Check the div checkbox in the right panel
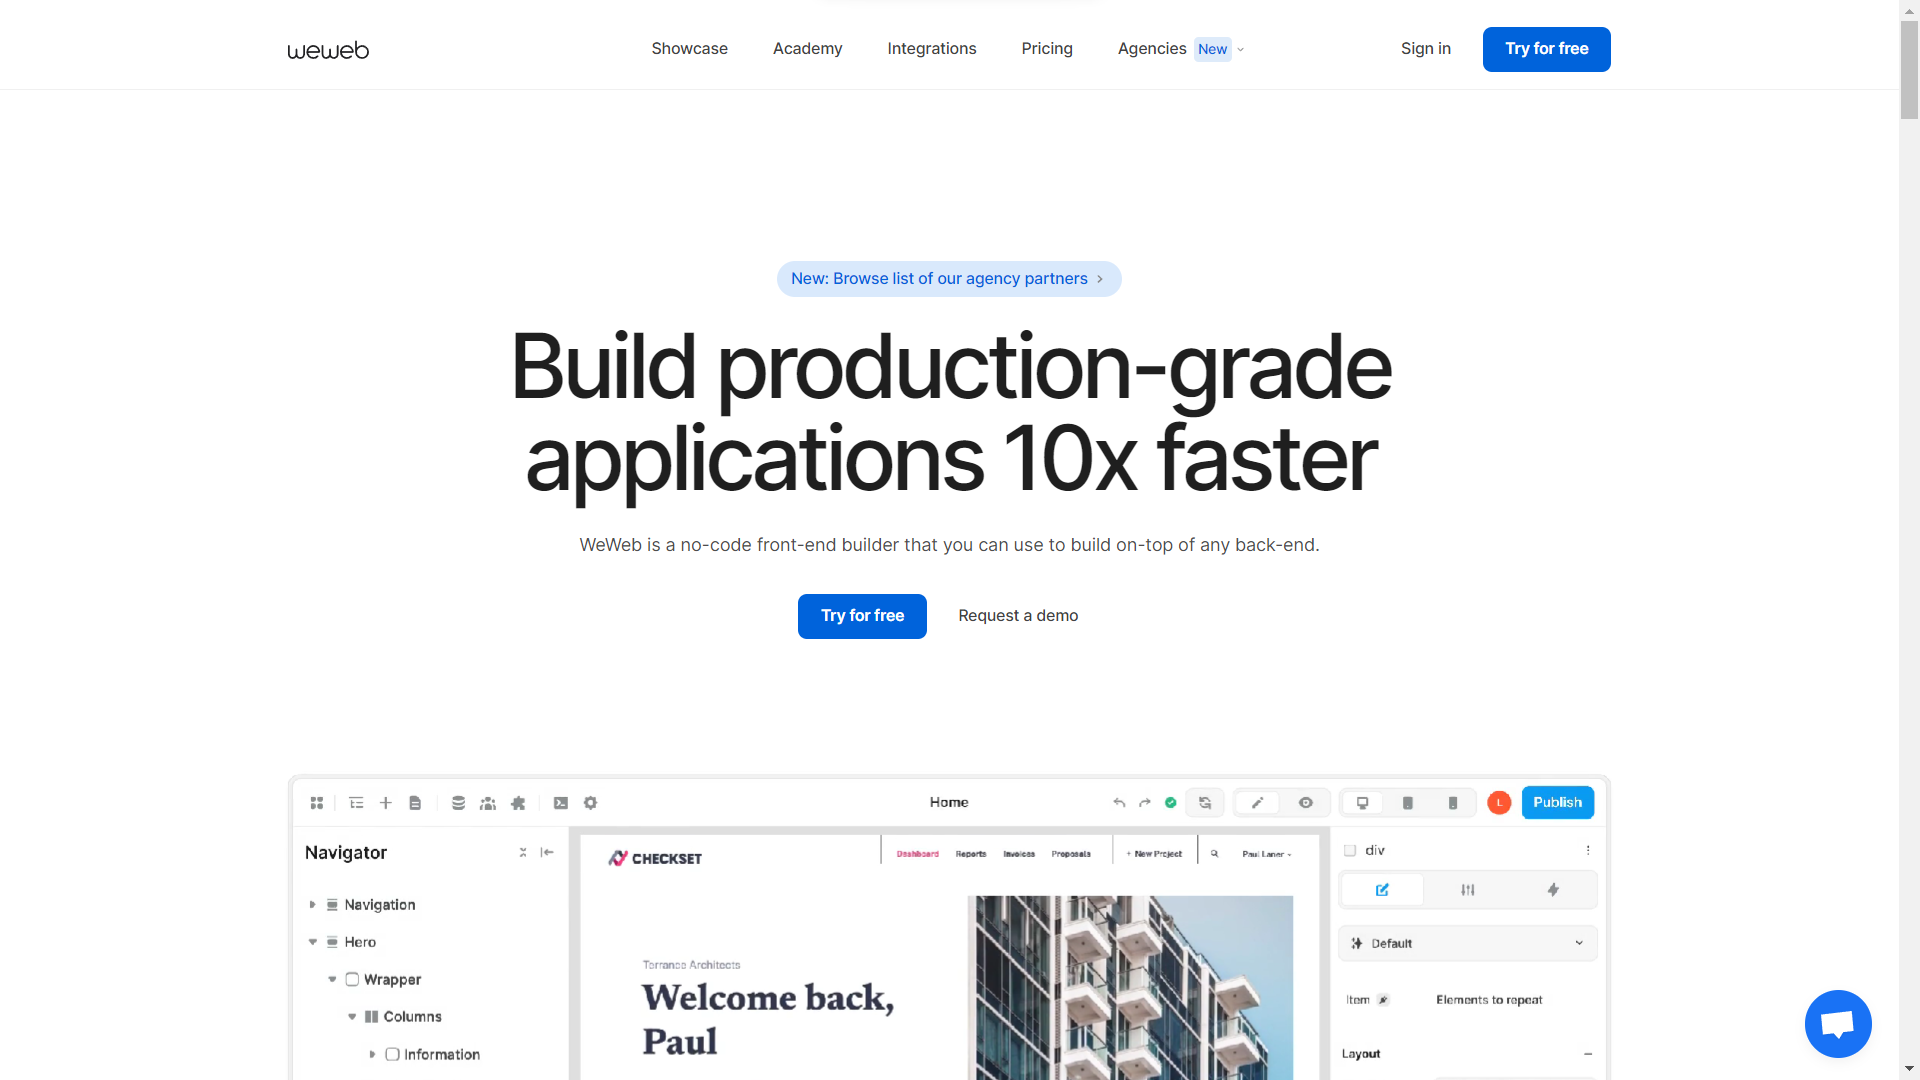The height and width of the screenshot is (1080, 1920). tap(1349, 850)
